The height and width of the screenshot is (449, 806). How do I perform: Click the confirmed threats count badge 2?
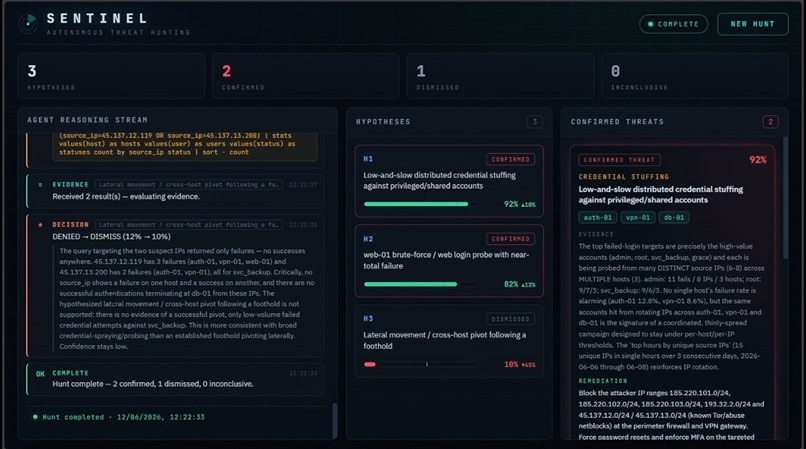(x=770, y=122)
